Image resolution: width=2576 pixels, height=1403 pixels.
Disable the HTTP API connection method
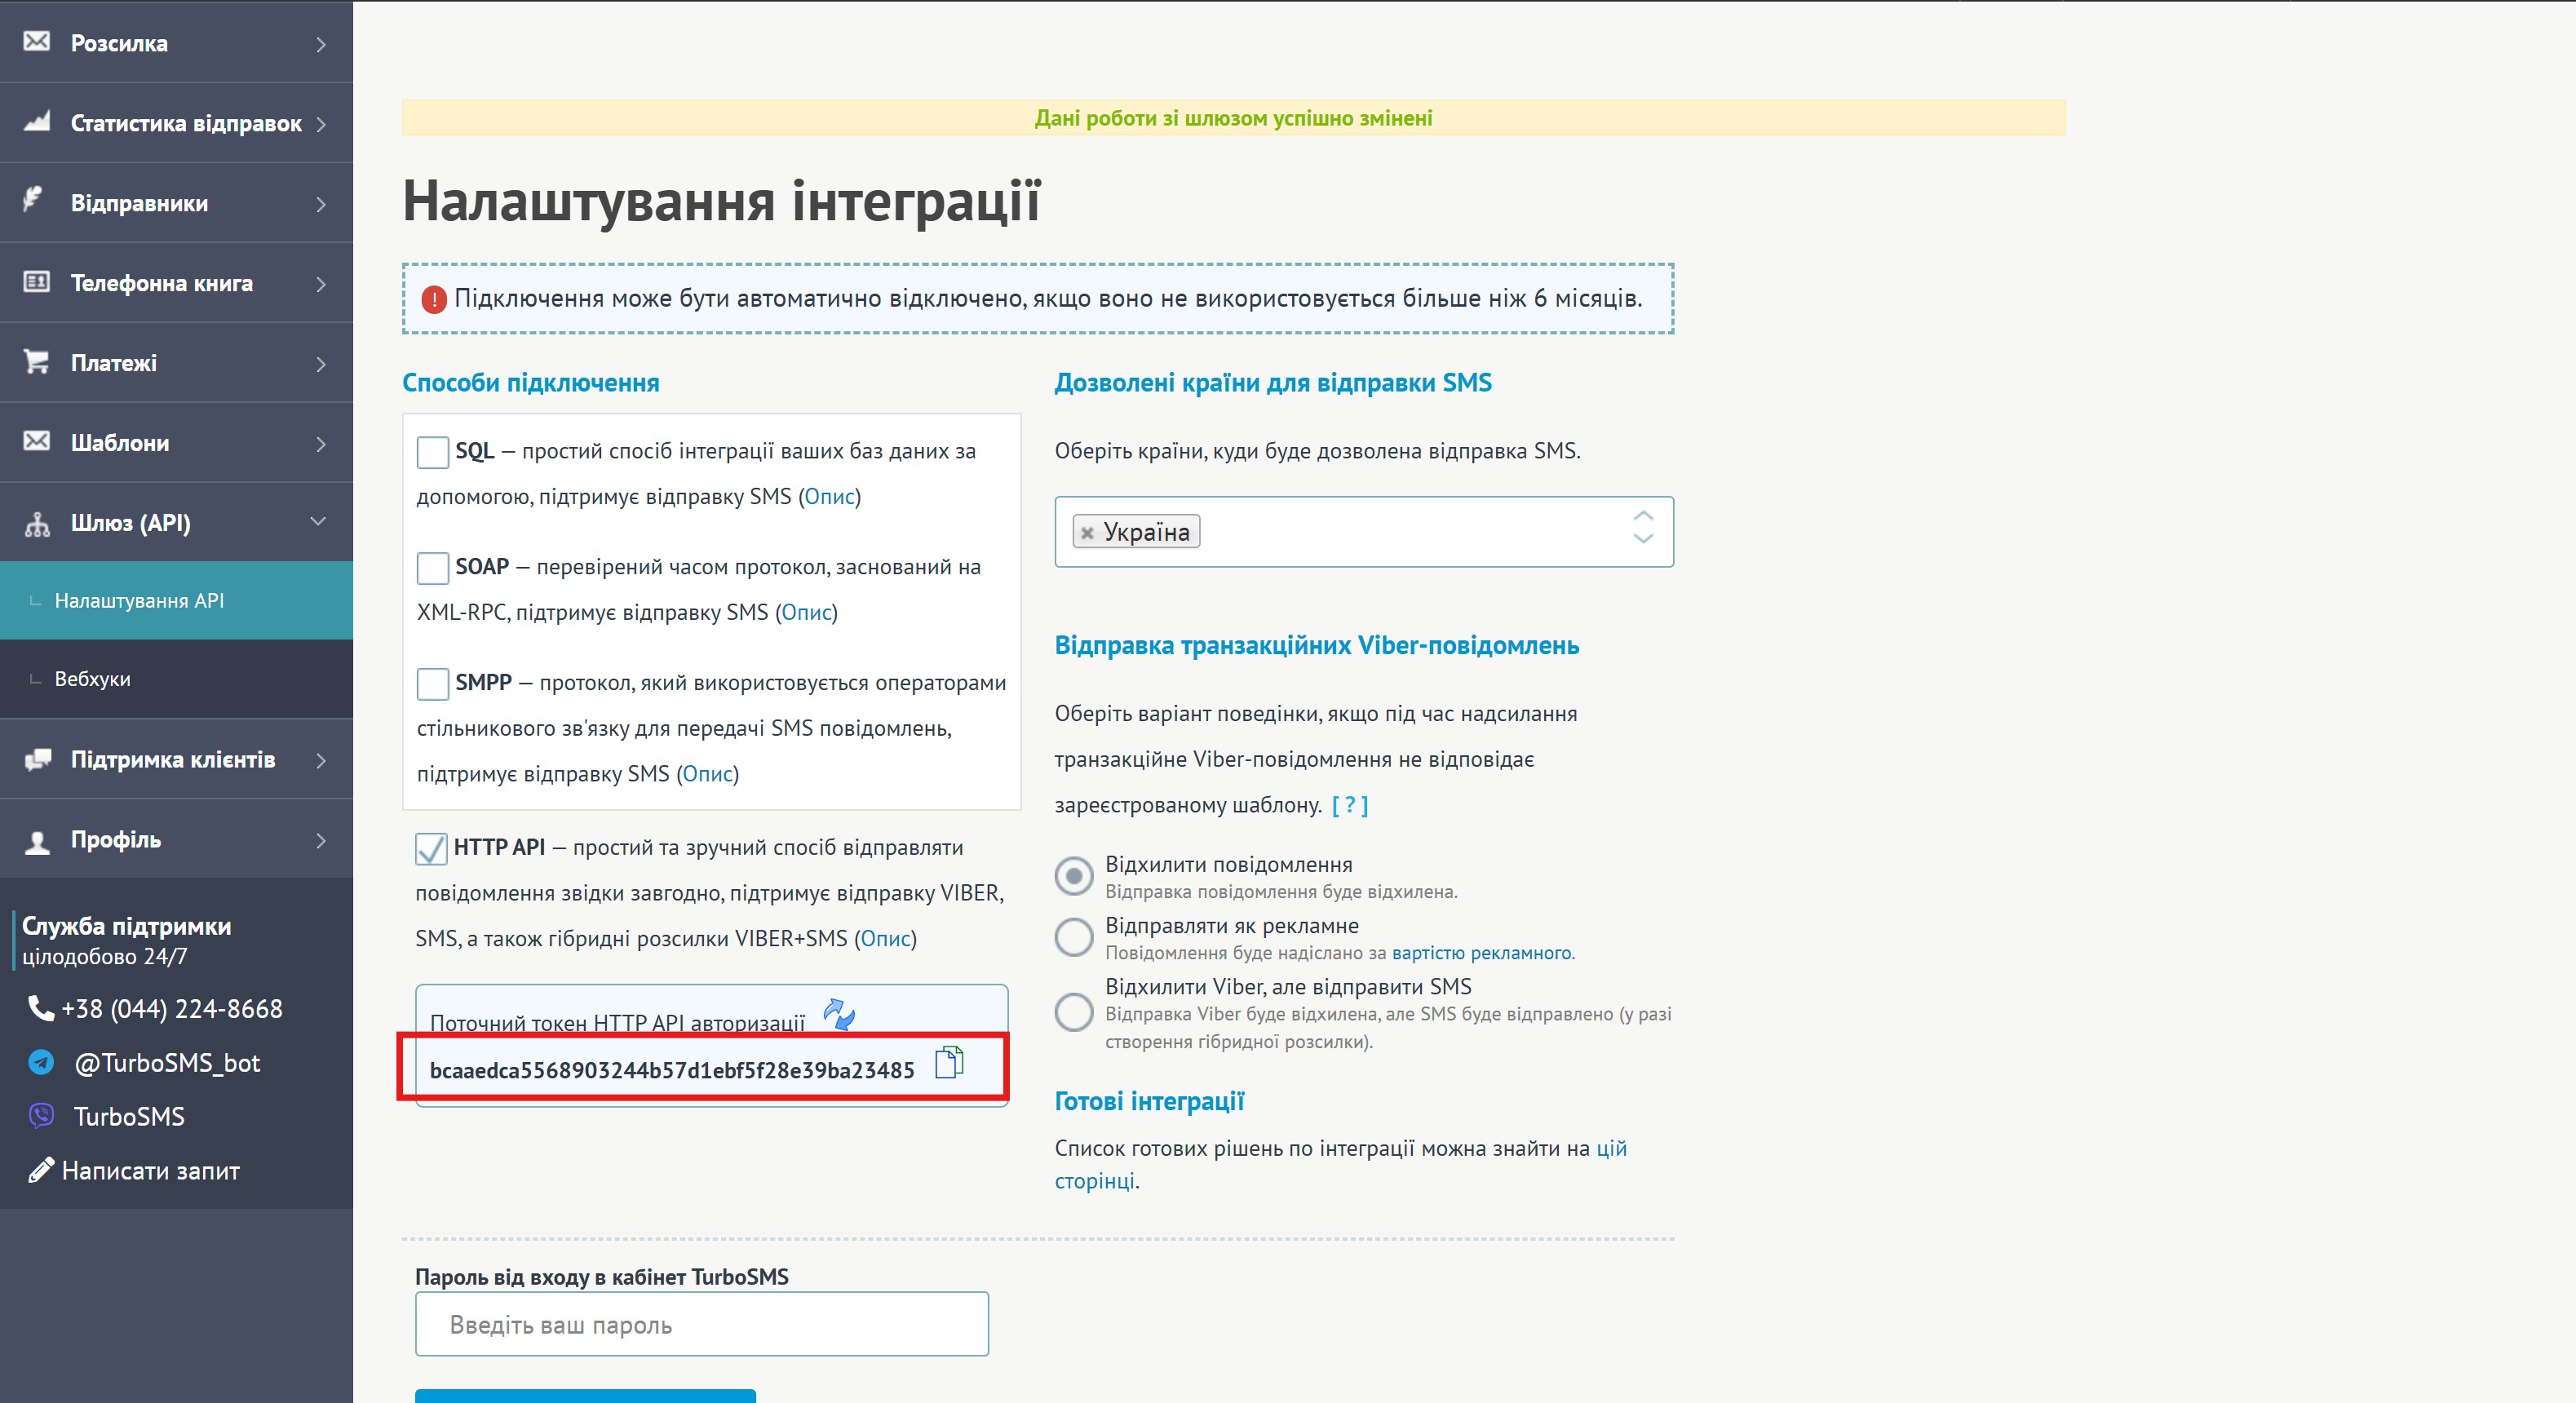[x=431, y=848]
